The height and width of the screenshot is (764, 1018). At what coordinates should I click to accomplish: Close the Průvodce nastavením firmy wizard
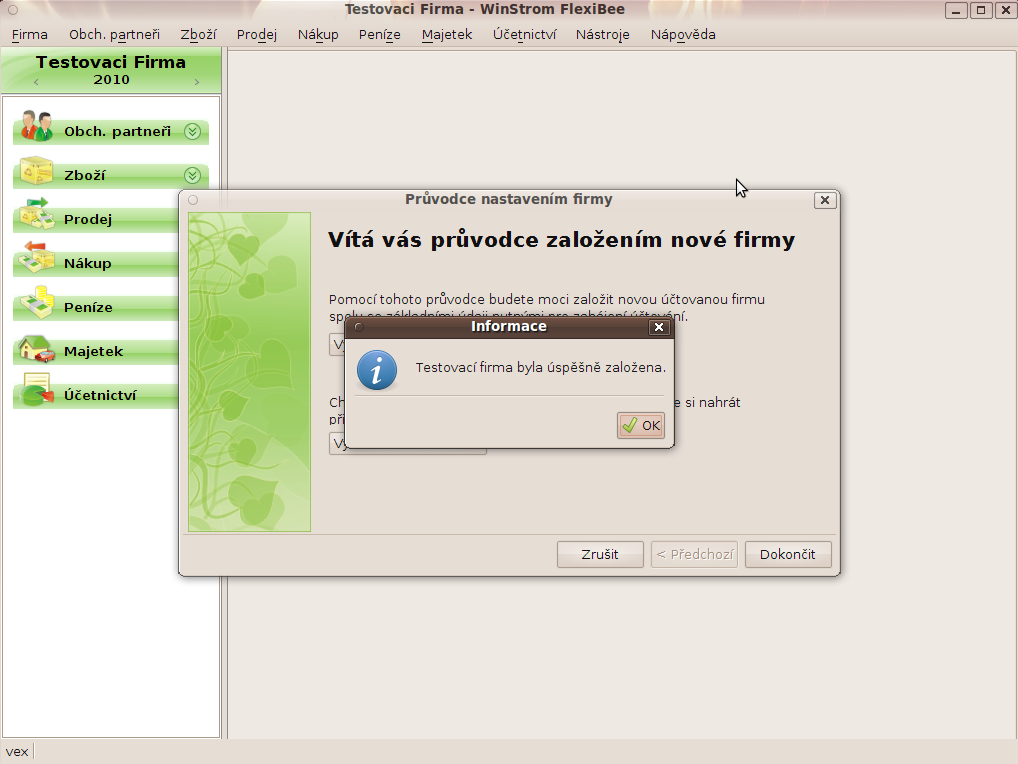(x=825, y=200)
